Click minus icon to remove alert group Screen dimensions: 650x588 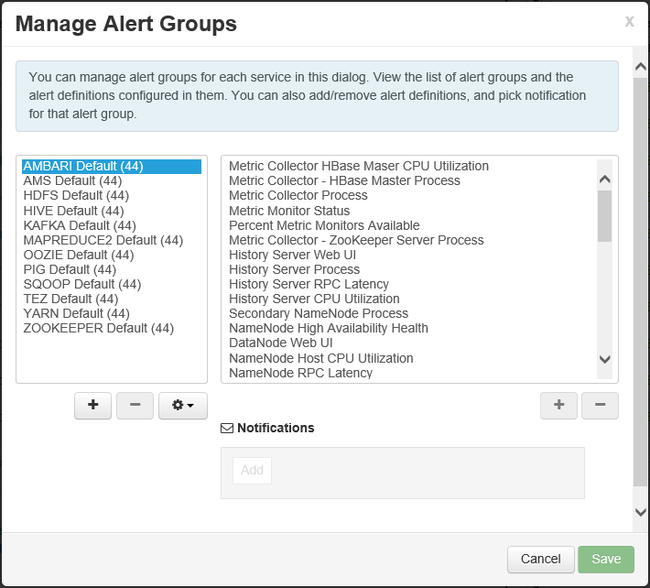pos(135,405)
